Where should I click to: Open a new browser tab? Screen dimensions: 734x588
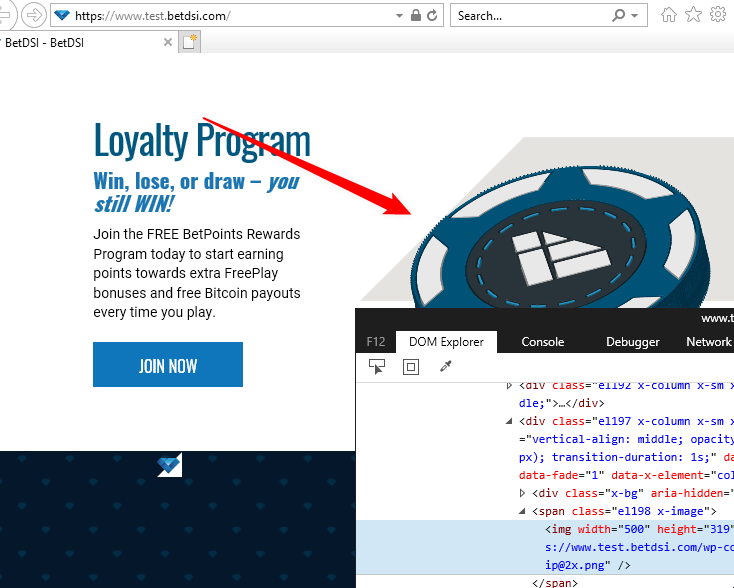[189, 42]
